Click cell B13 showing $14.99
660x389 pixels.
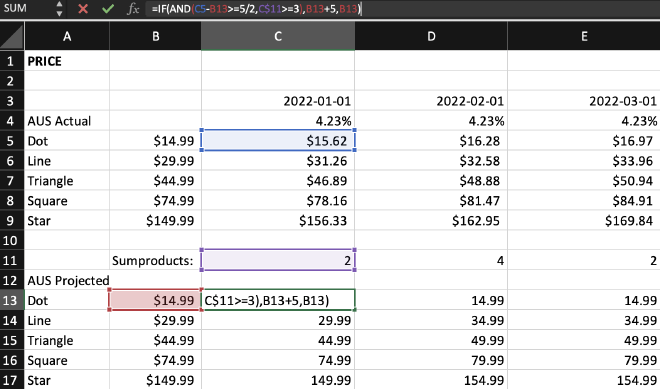click(x=155, y=301)
